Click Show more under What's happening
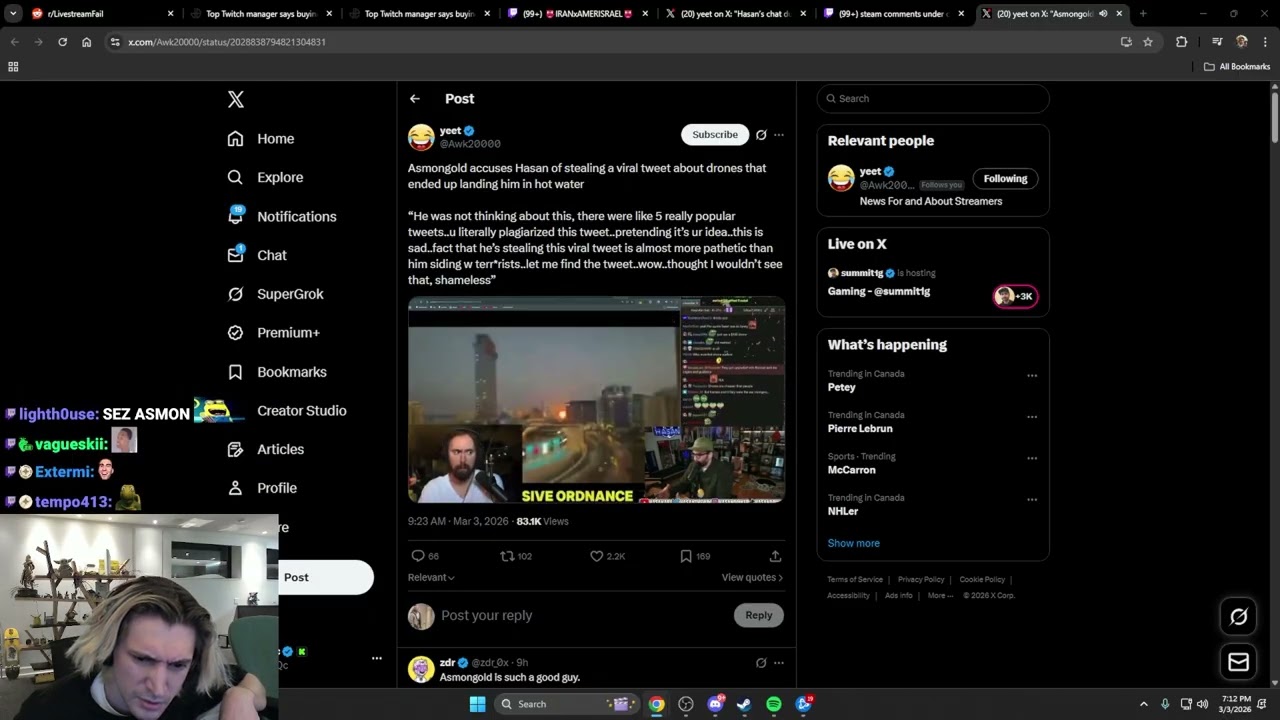Viewport: 1280px width, 720px height. point(854,543)
